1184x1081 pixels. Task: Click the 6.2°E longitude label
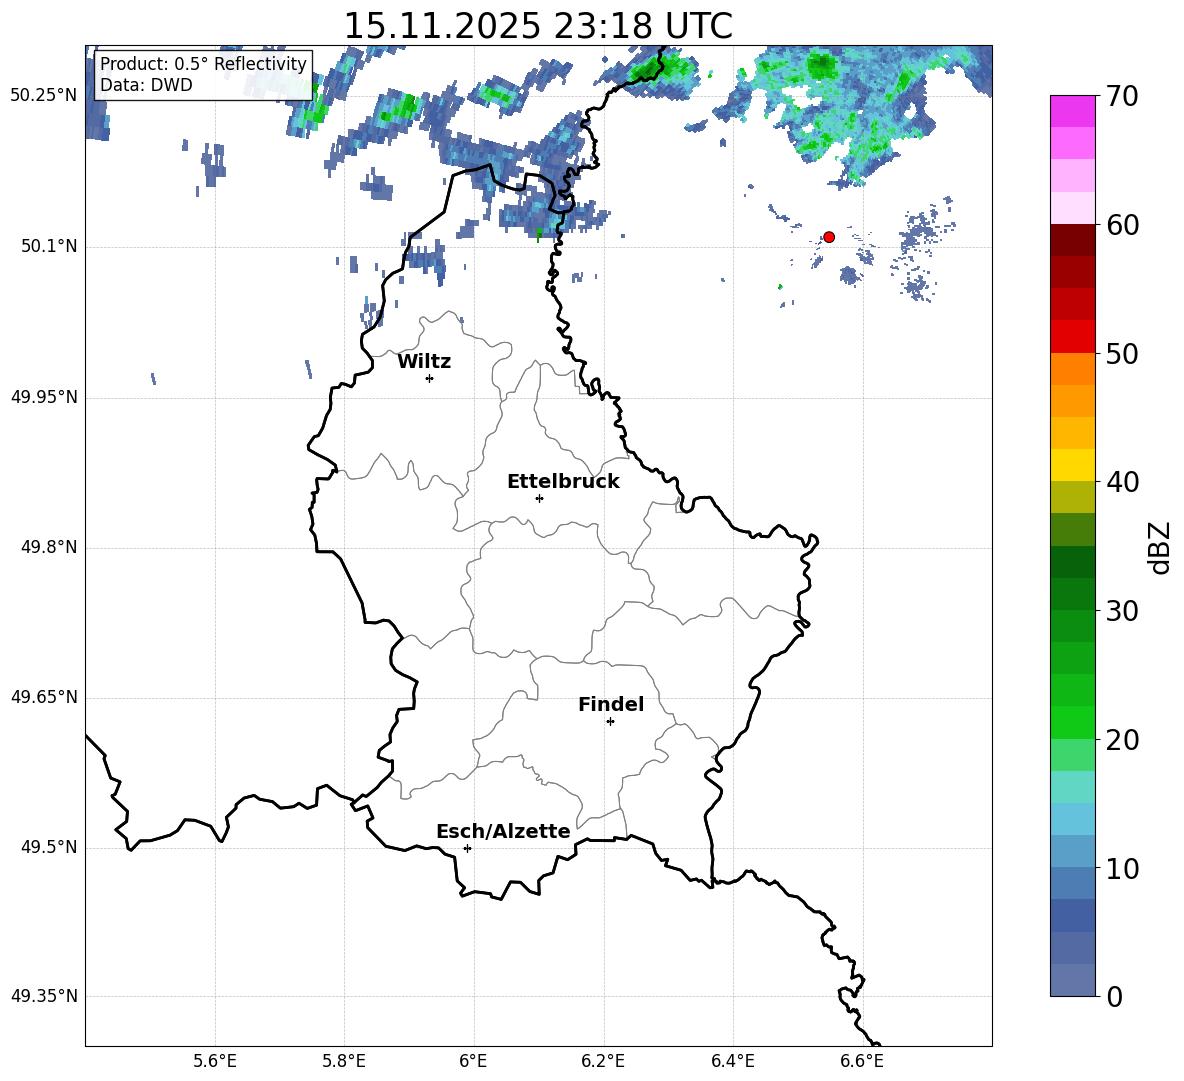tap(603, 1061)
